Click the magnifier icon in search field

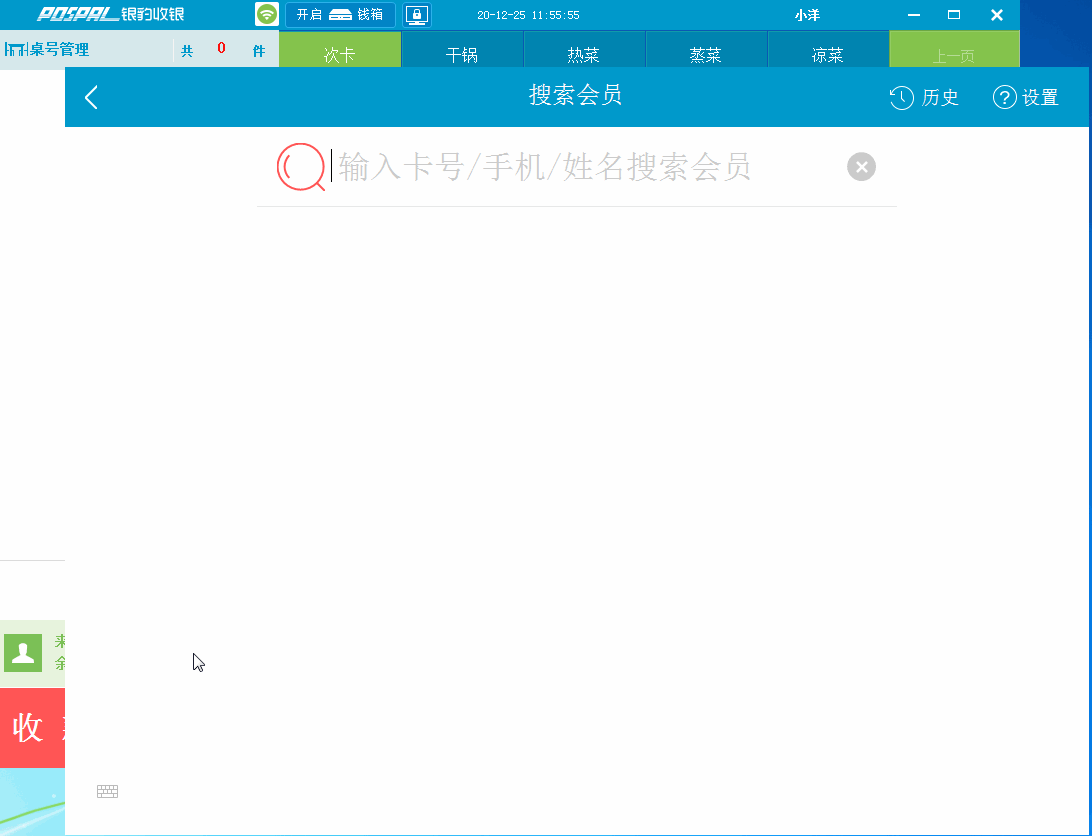(300, 166)
